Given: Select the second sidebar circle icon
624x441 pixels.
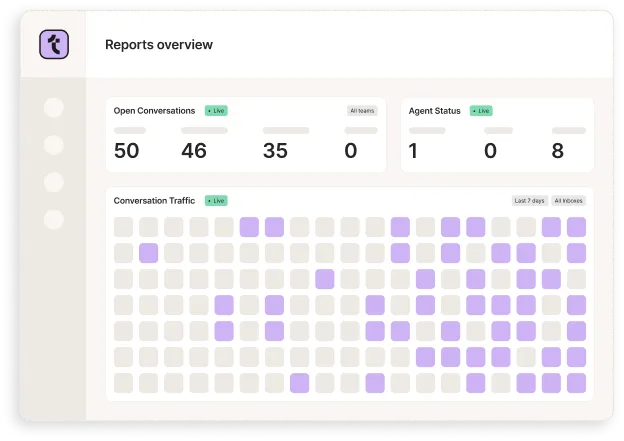Looking at the screenshot, I should click(x=54, y=145).
